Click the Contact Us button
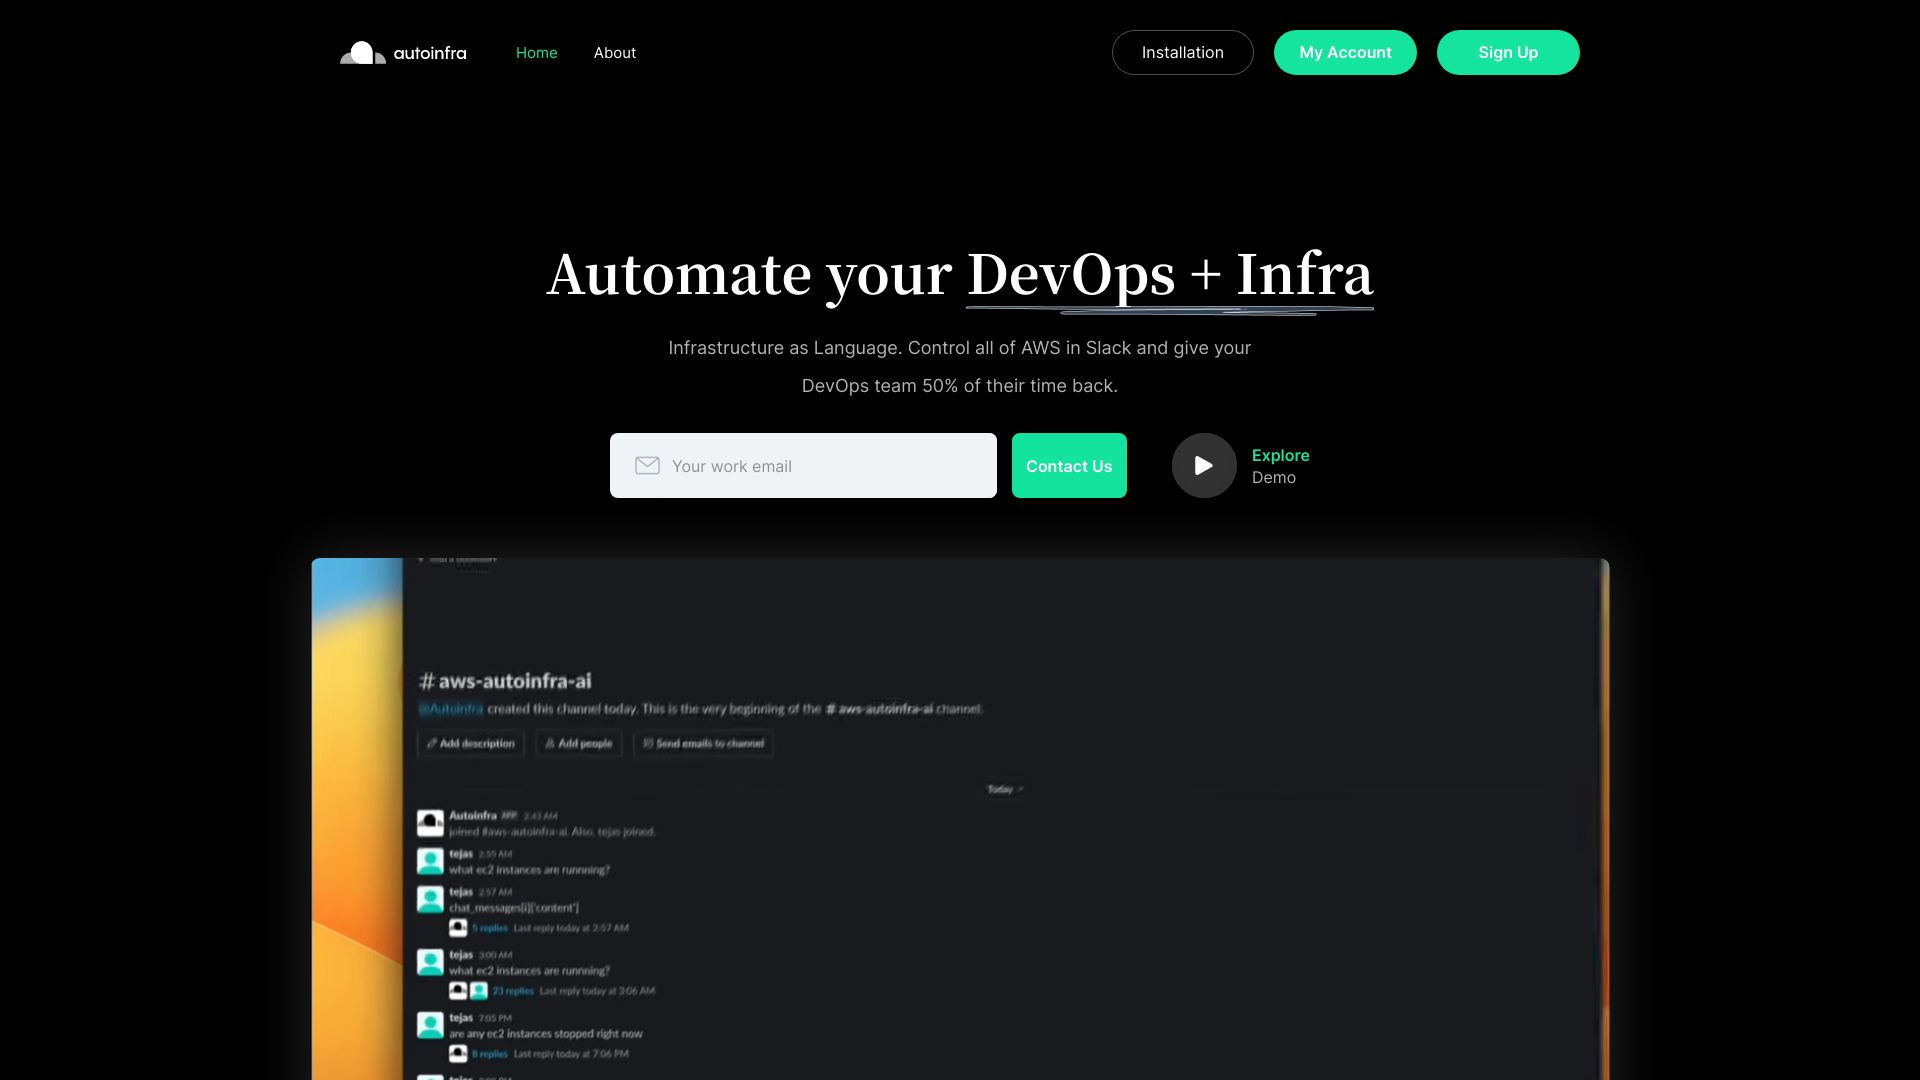 click(x=1068, y=465)
